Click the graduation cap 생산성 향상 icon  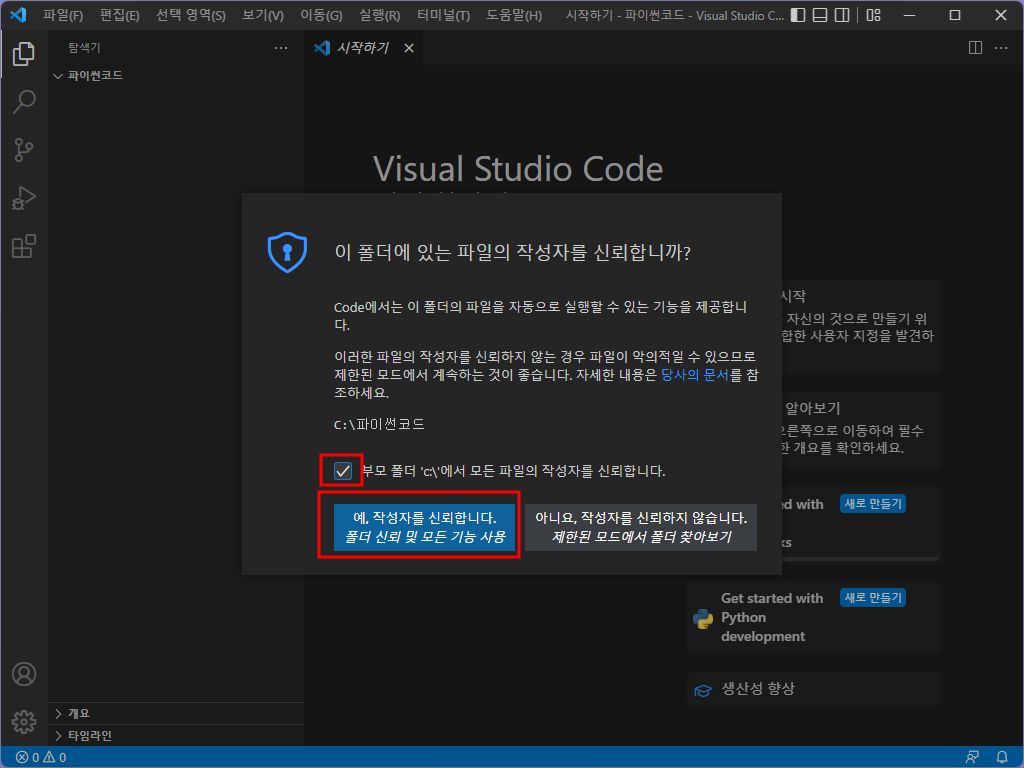click(703, 690)
